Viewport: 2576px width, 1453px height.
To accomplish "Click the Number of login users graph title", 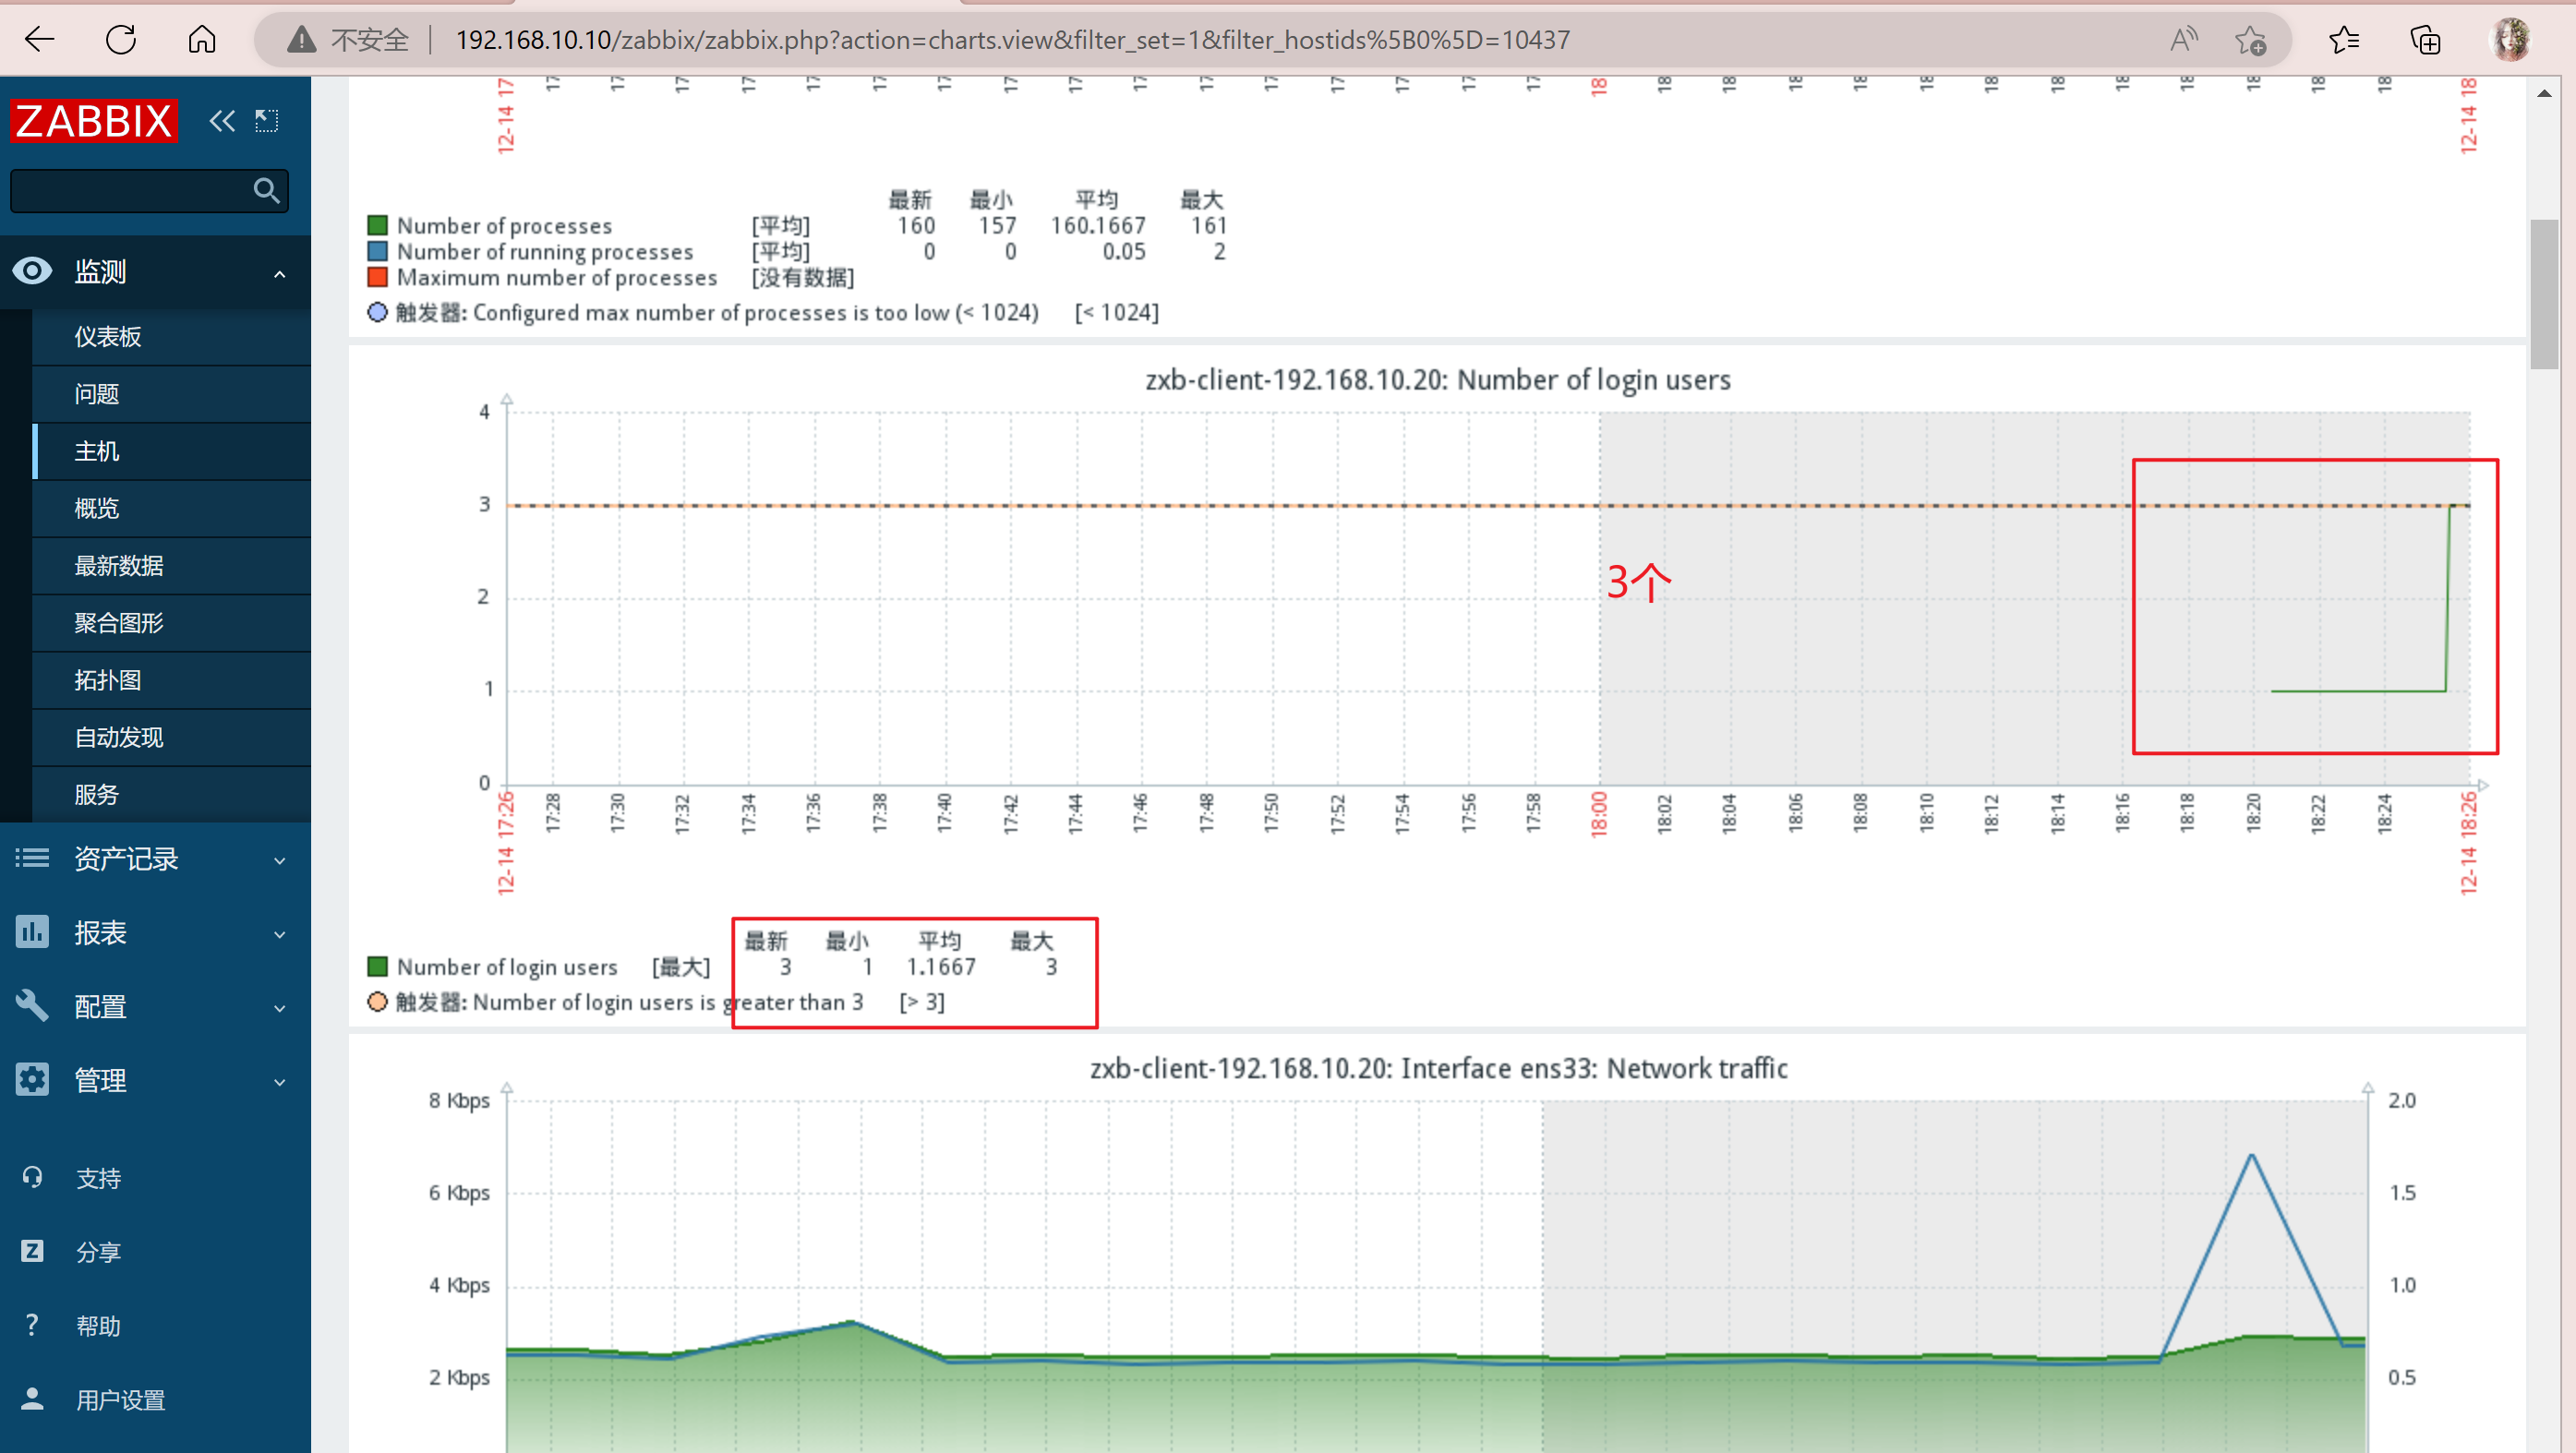I will point(1437,380).
